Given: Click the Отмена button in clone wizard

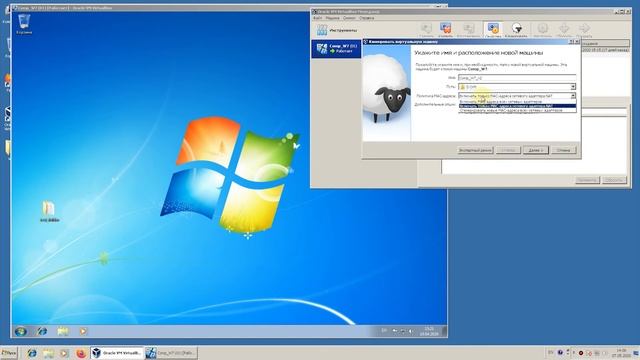Looking at the screenshot, I should 563,150.
